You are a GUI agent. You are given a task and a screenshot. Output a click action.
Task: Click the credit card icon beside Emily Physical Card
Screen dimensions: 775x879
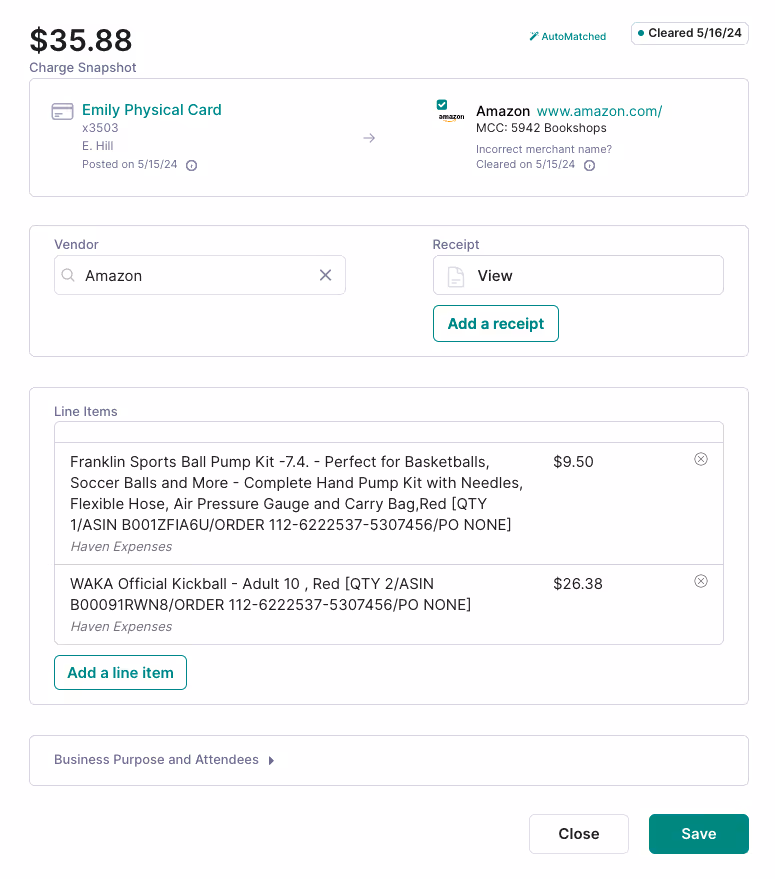[x=62, y=111]
